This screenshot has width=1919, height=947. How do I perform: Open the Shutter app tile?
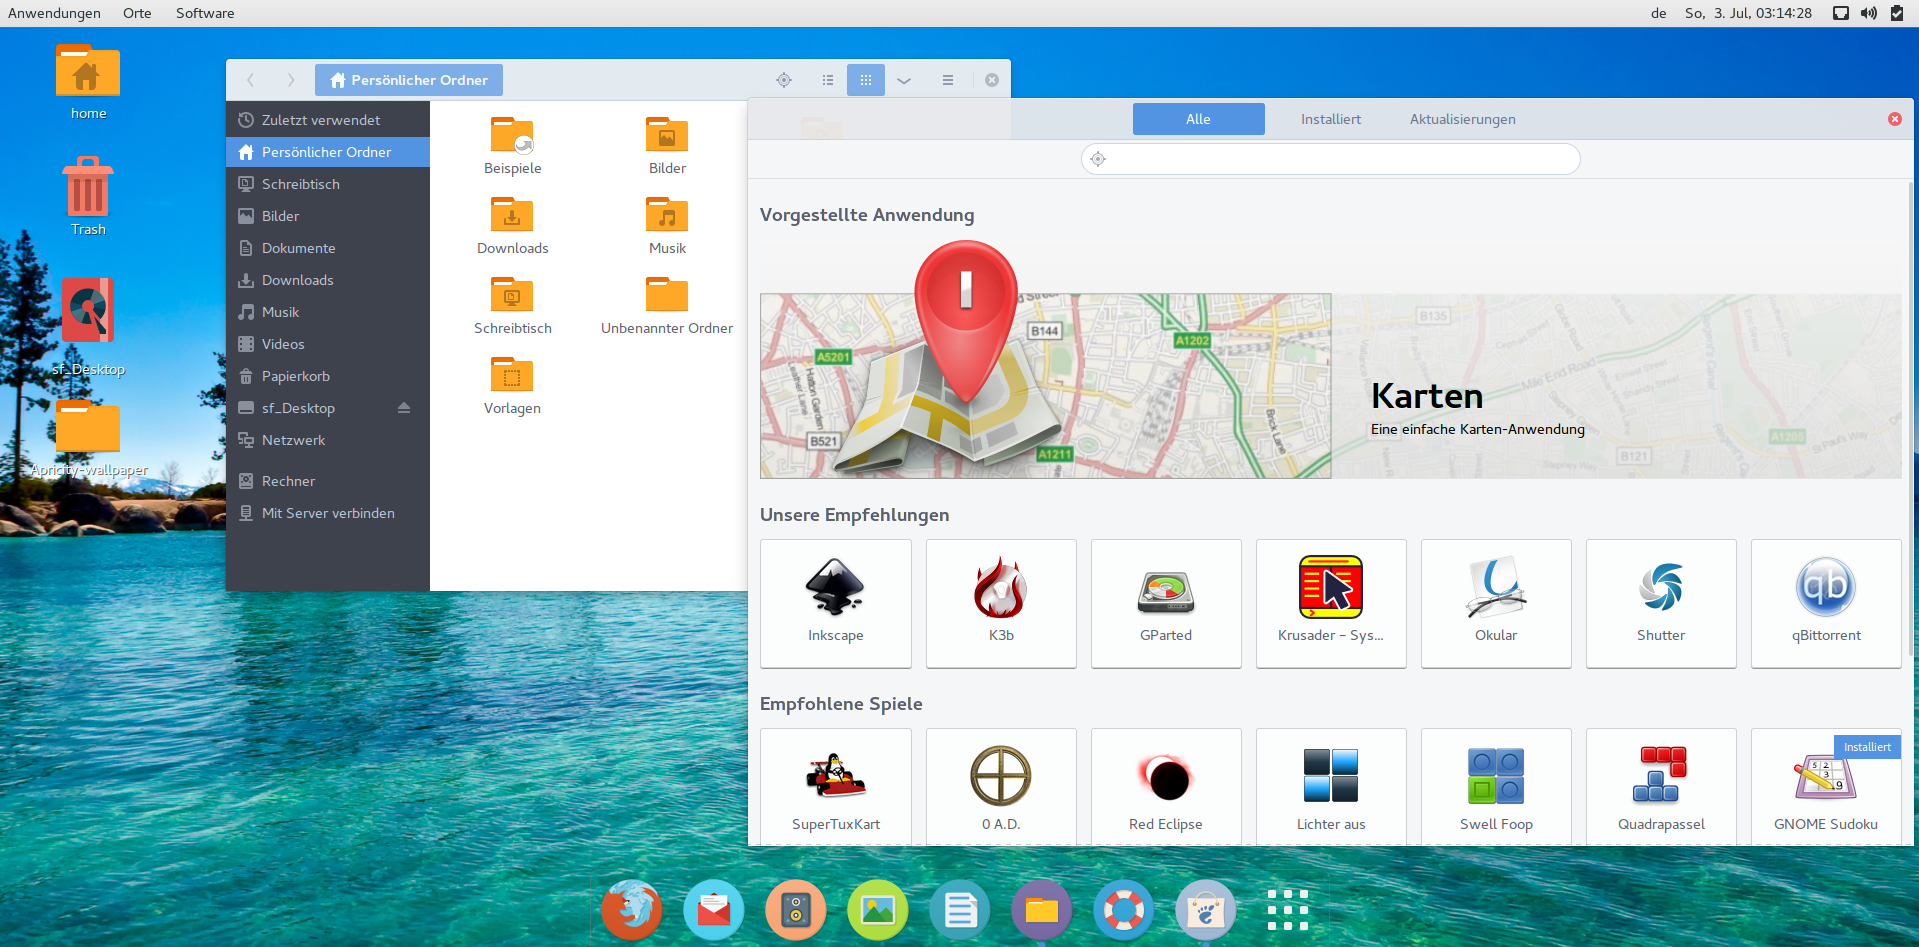(1661, 603)
